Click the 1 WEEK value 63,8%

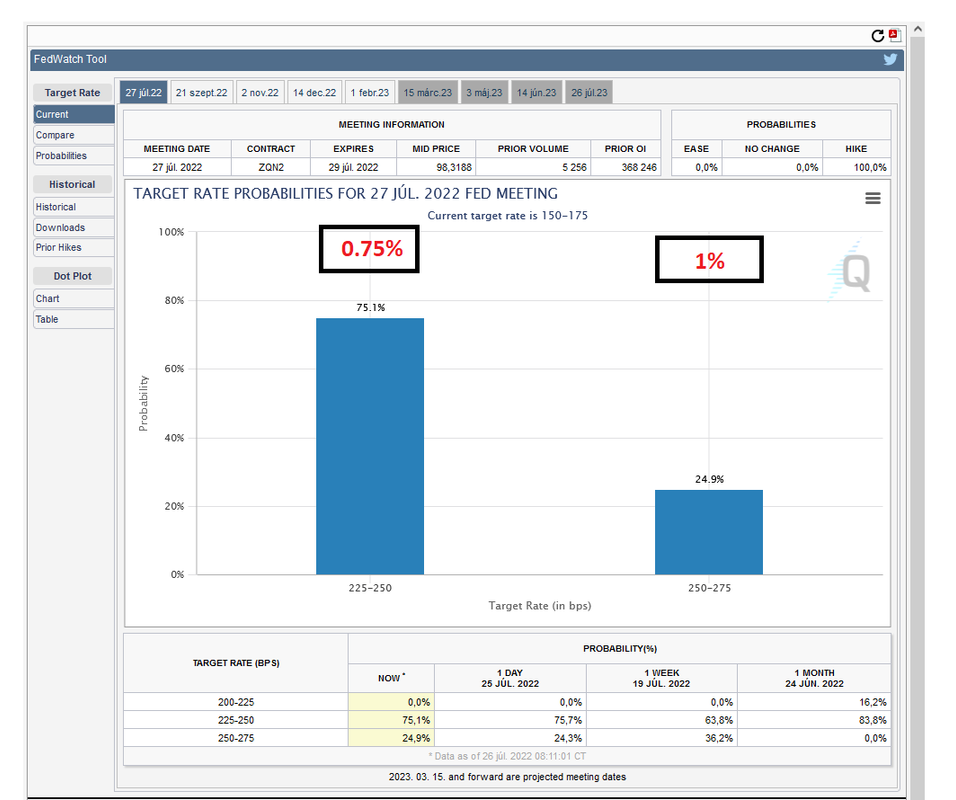coord(719,720)
